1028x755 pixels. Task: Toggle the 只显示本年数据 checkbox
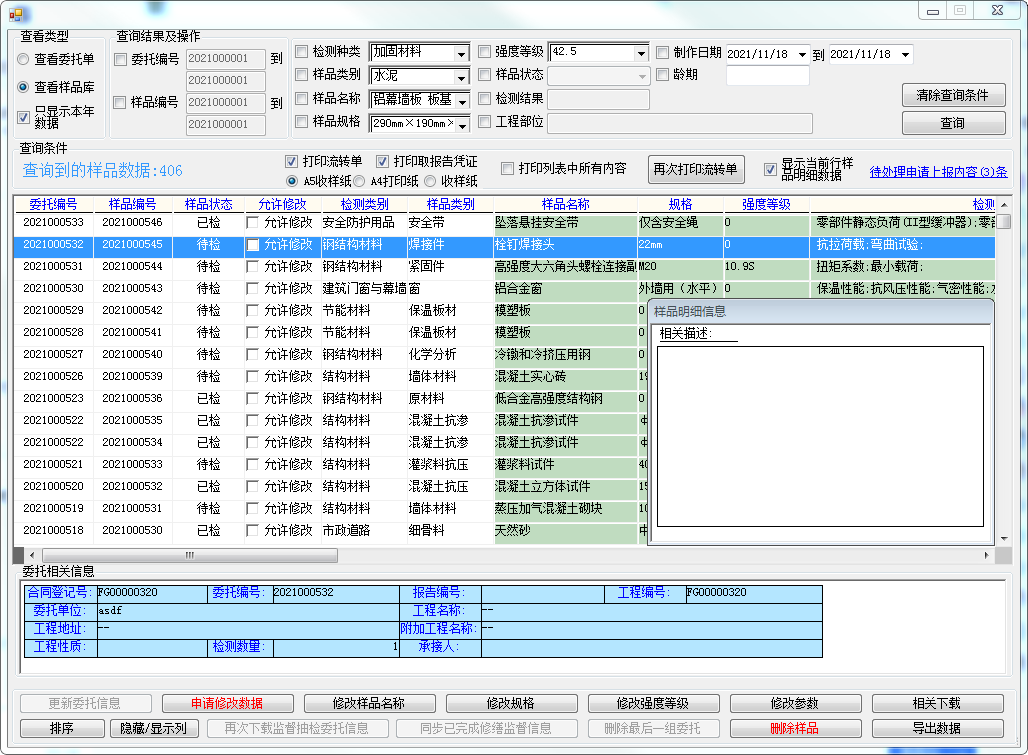point(24,117)
